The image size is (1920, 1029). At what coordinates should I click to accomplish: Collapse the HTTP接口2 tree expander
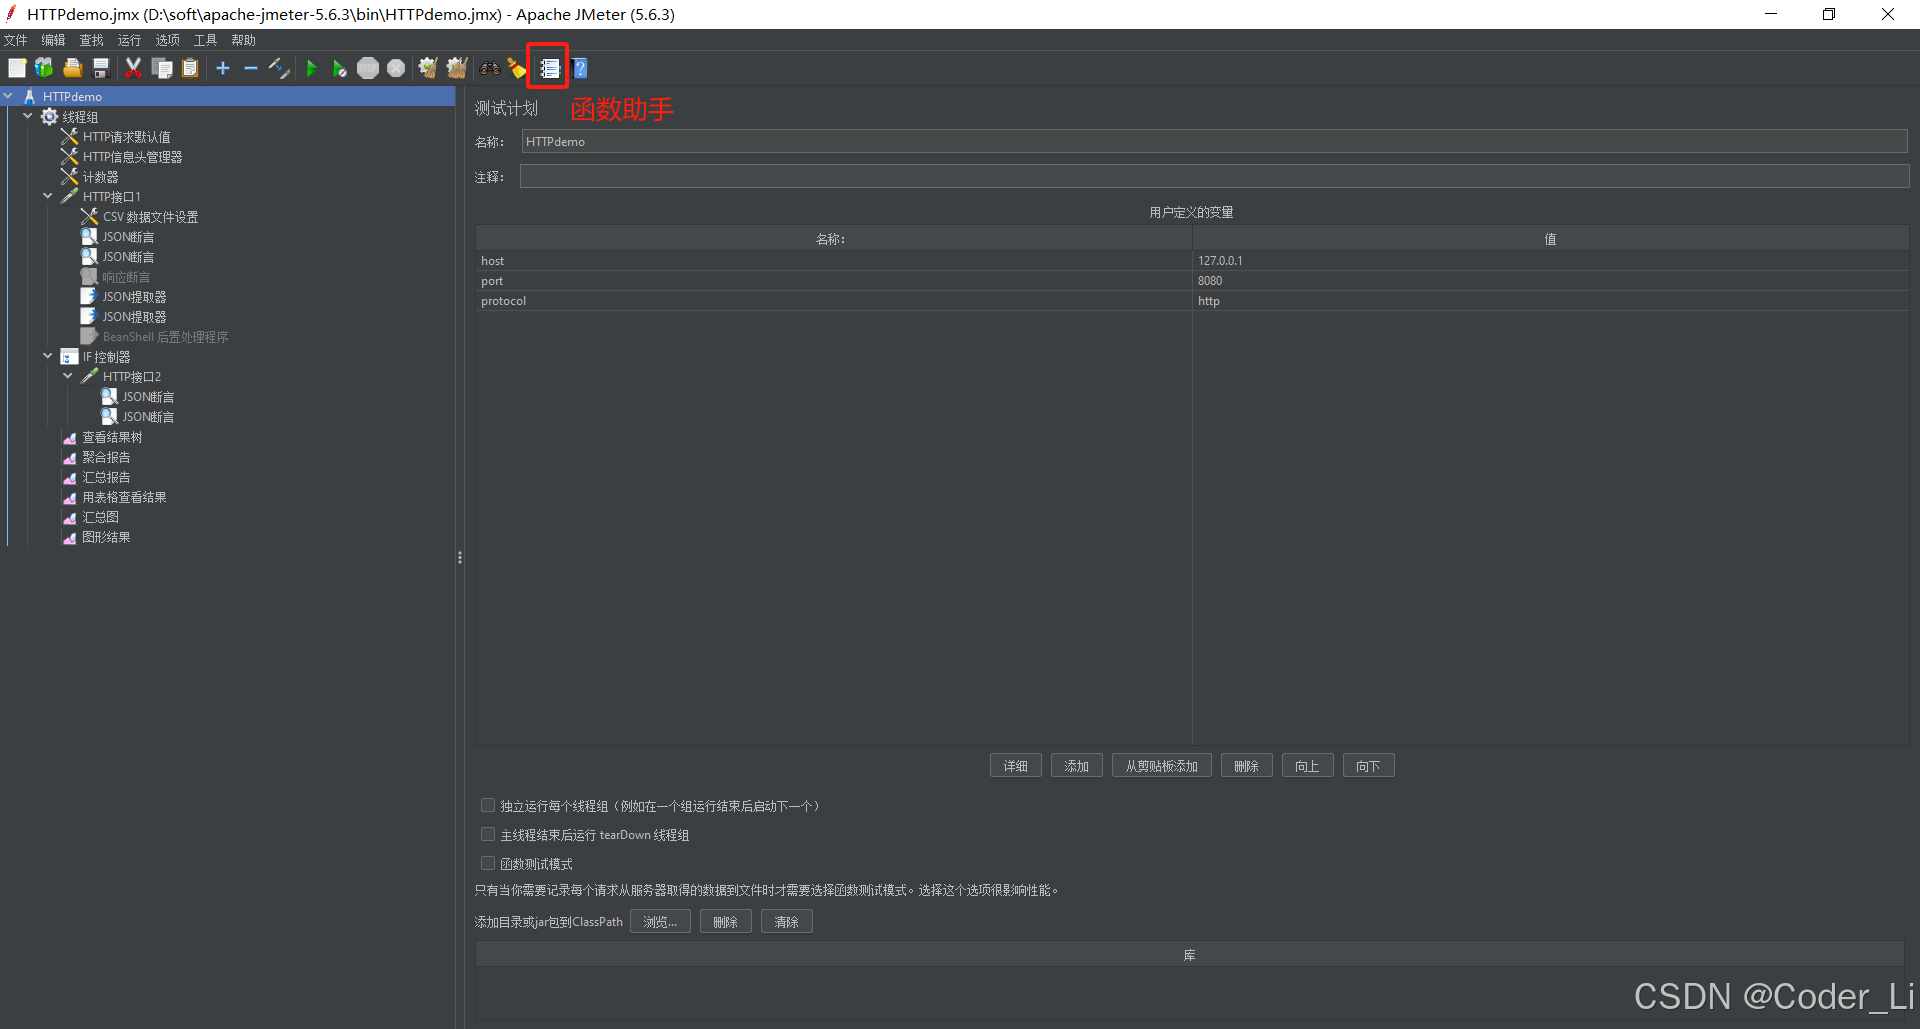68,377
